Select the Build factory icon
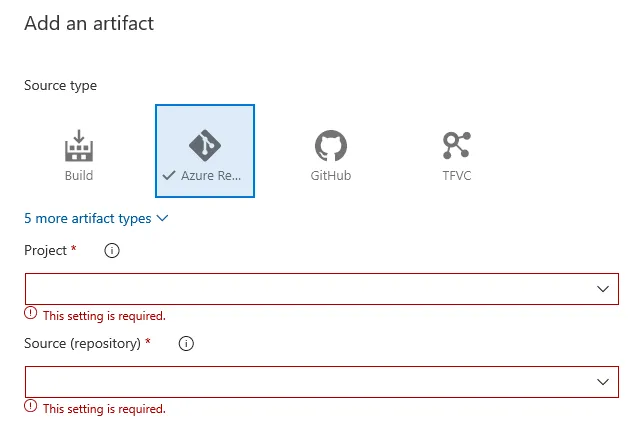641x435 pixels. point(79,146)
